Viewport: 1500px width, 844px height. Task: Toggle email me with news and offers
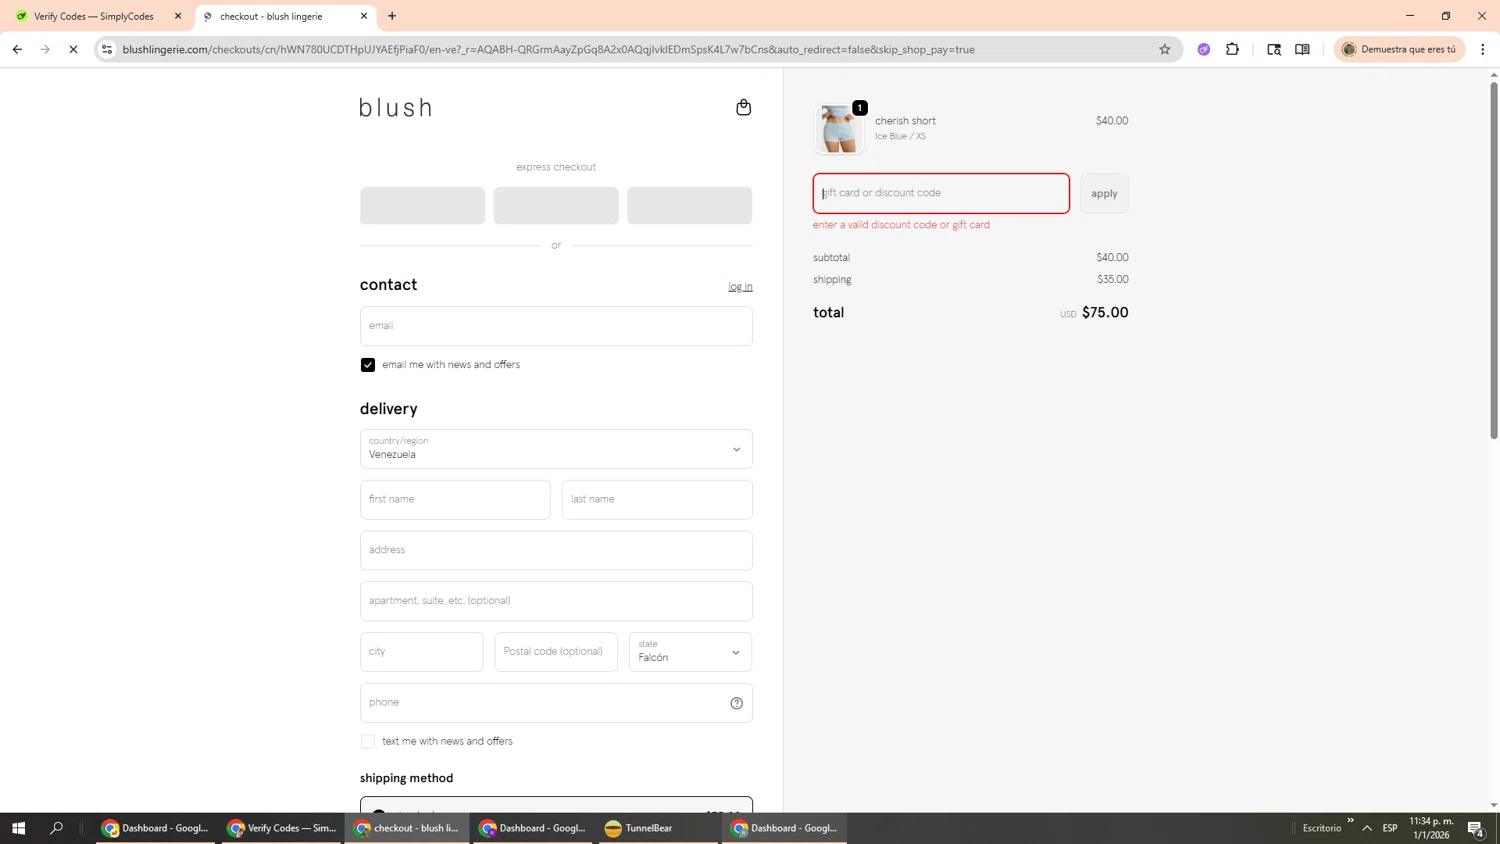pos(368,365)
